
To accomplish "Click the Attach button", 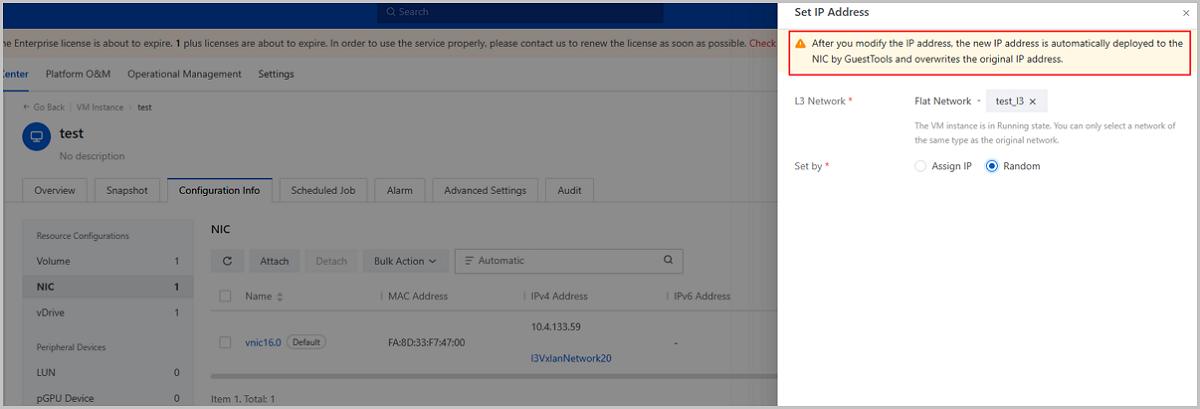I will point(274,261).
